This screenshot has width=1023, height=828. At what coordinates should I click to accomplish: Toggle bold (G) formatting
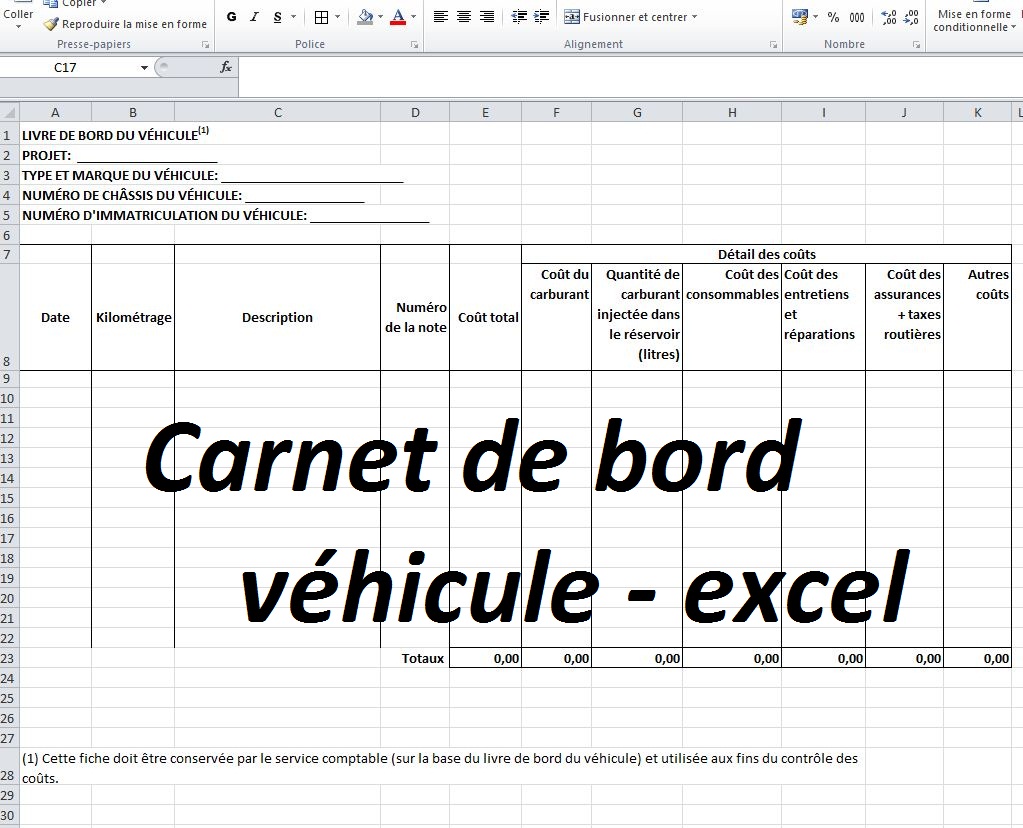pos(232,17)
